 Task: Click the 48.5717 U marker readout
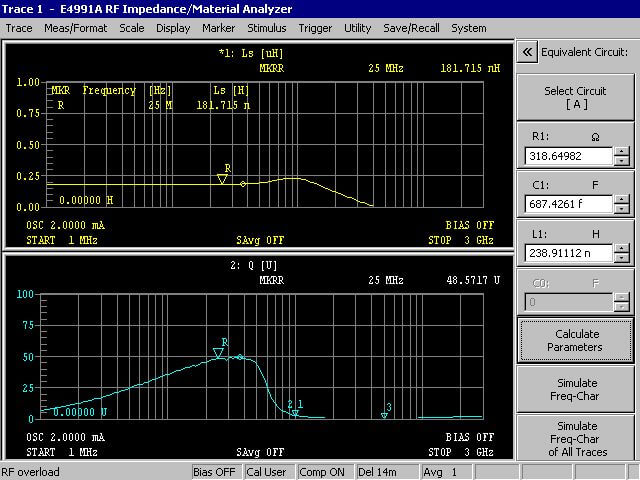(473, 280)
